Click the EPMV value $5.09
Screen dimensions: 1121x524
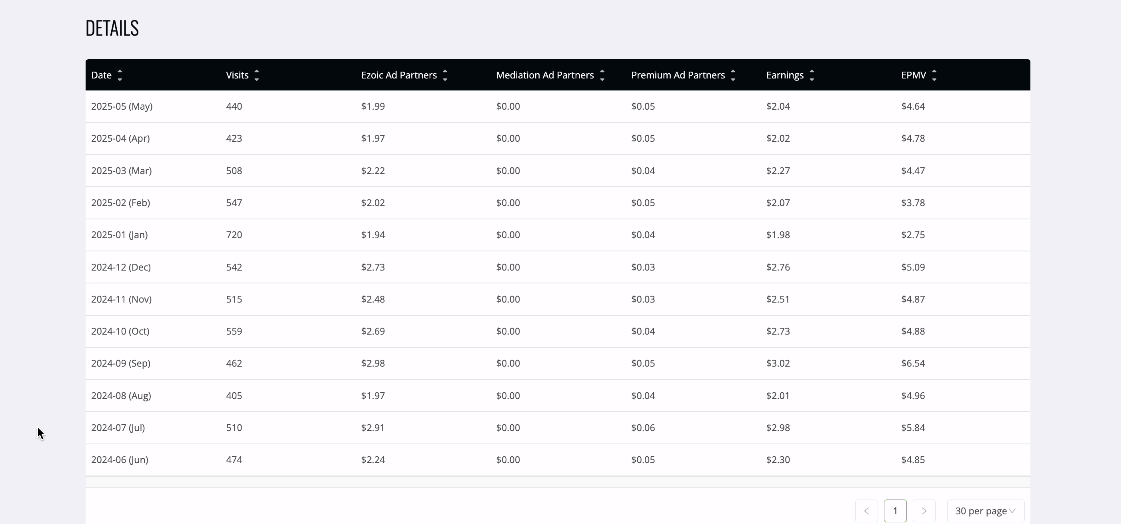coord(913,267)
